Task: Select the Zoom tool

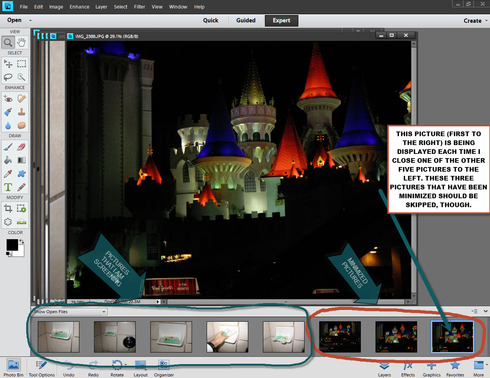Action: pyautogui.click(x=8, y=42)
